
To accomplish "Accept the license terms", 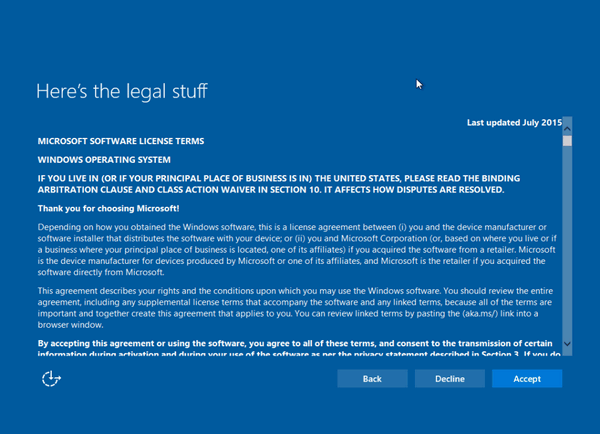I will 527,379.
